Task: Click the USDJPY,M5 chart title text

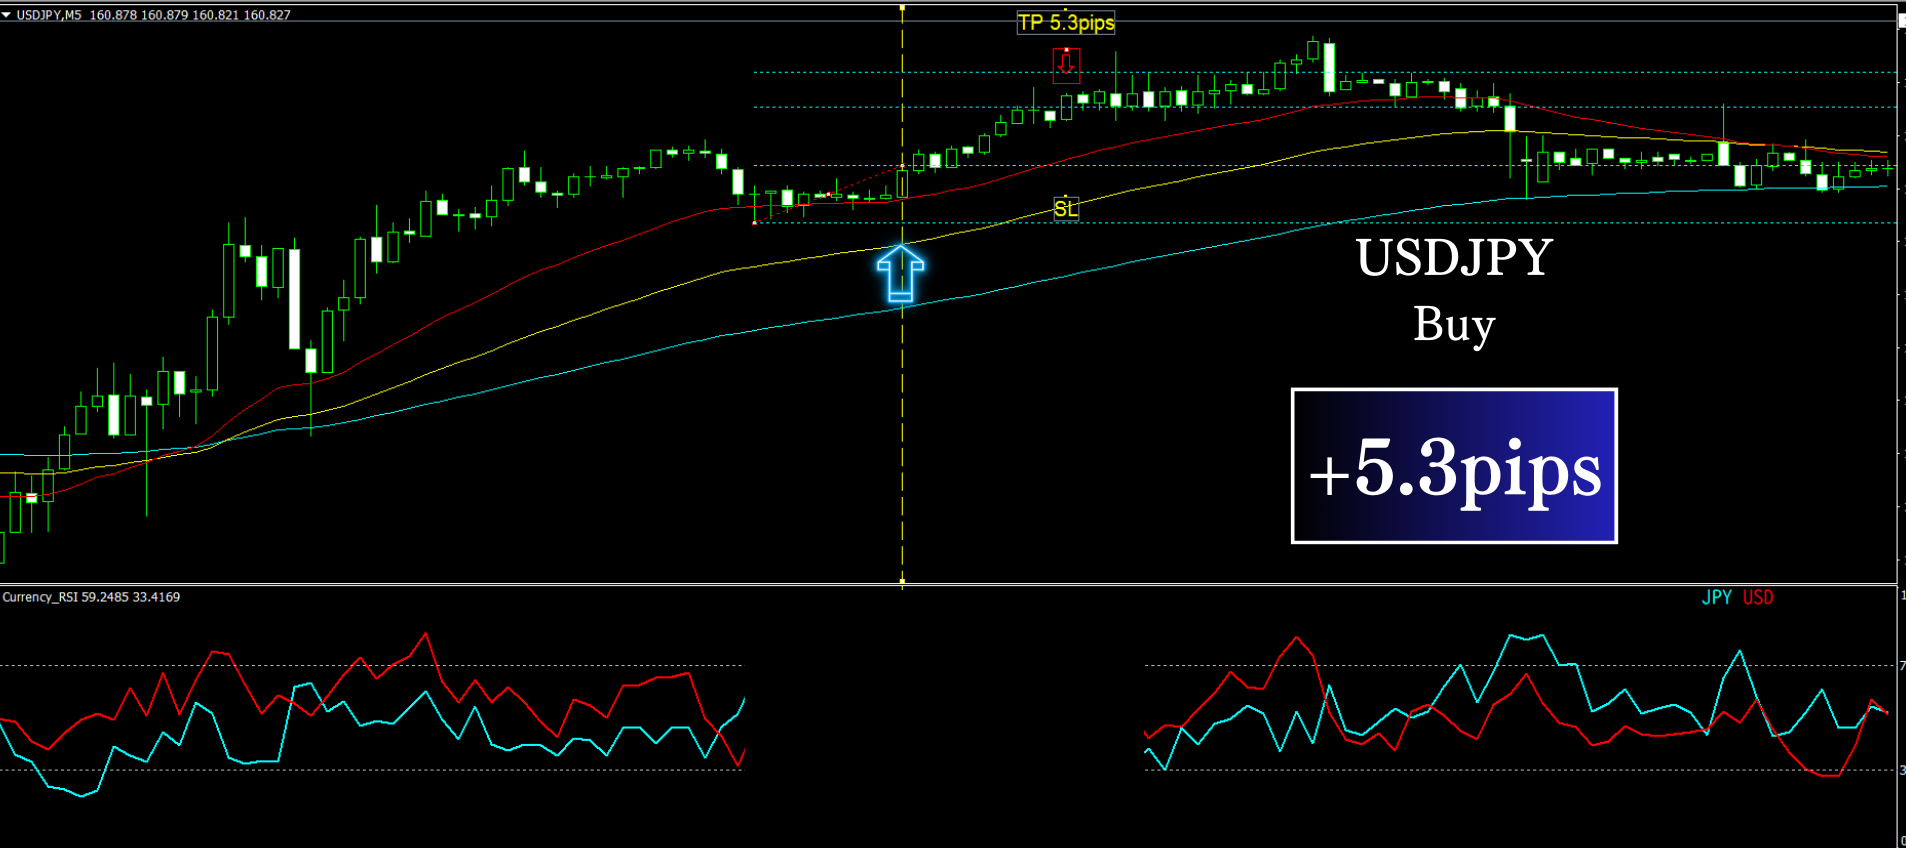Action: point(49,15)
